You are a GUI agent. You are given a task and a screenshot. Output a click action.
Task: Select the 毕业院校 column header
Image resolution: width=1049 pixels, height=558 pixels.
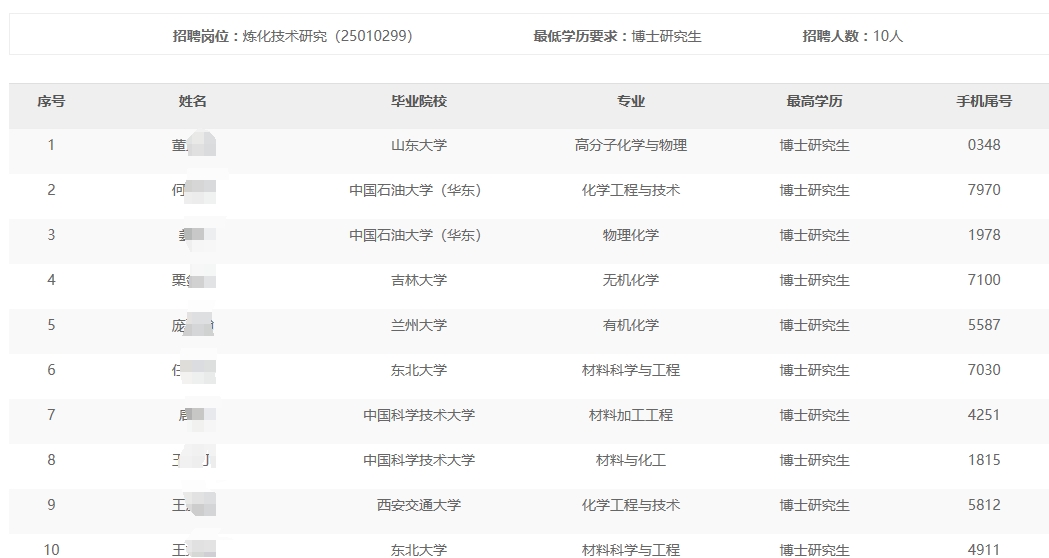click(419, 101)
